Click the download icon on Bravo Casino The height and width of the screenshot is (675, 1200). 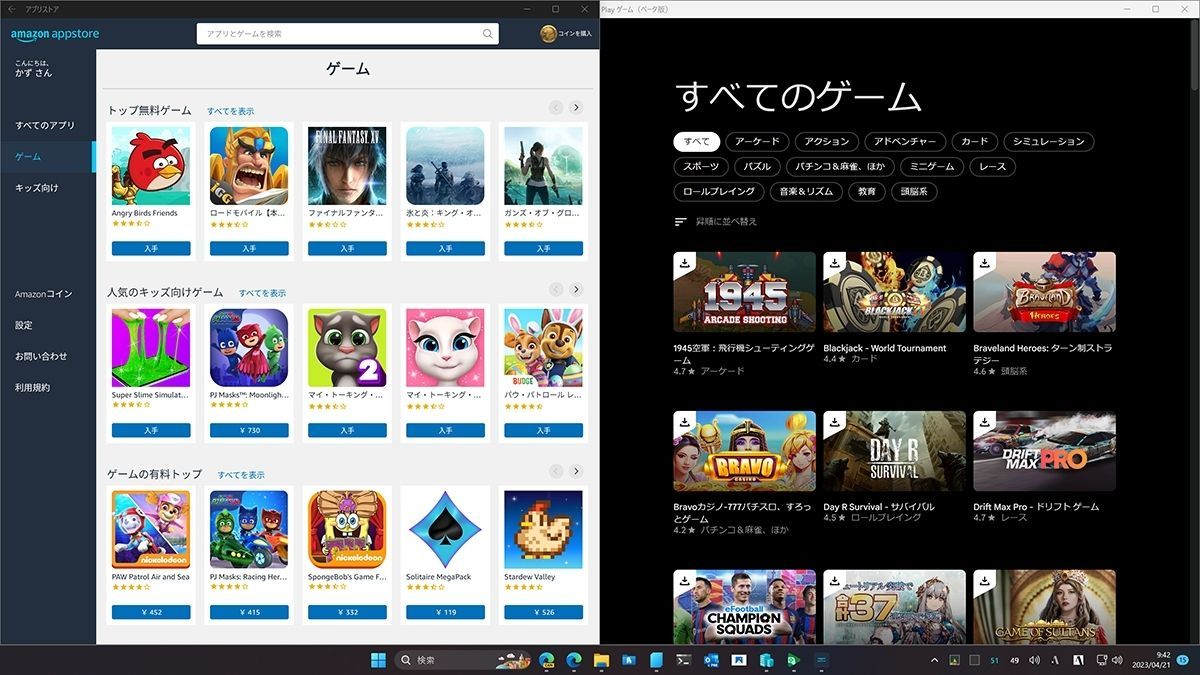[x=684, y=422]
